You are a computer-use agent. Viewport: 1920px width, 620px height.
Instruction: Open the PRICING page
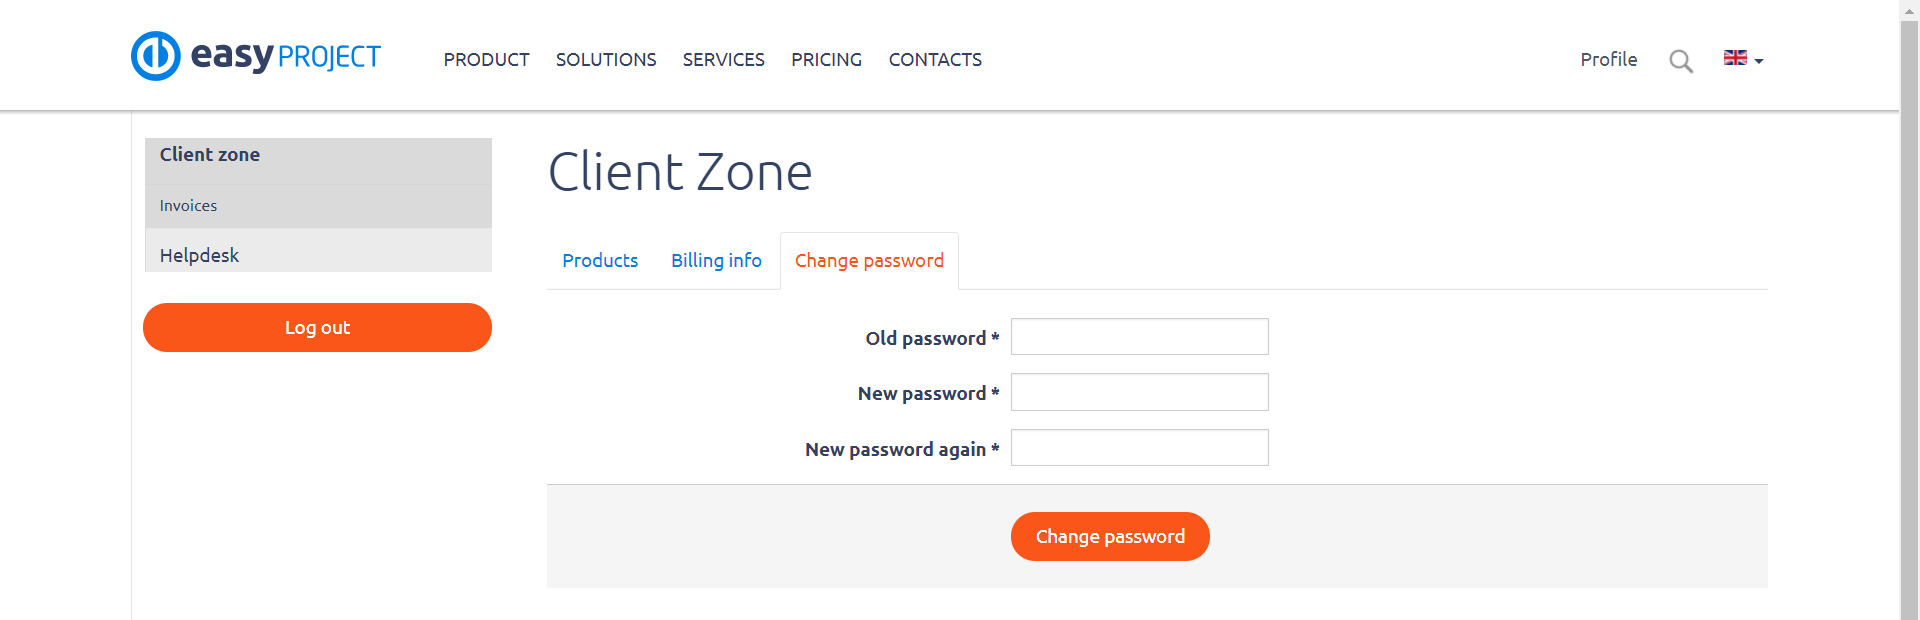pos(826,60)
